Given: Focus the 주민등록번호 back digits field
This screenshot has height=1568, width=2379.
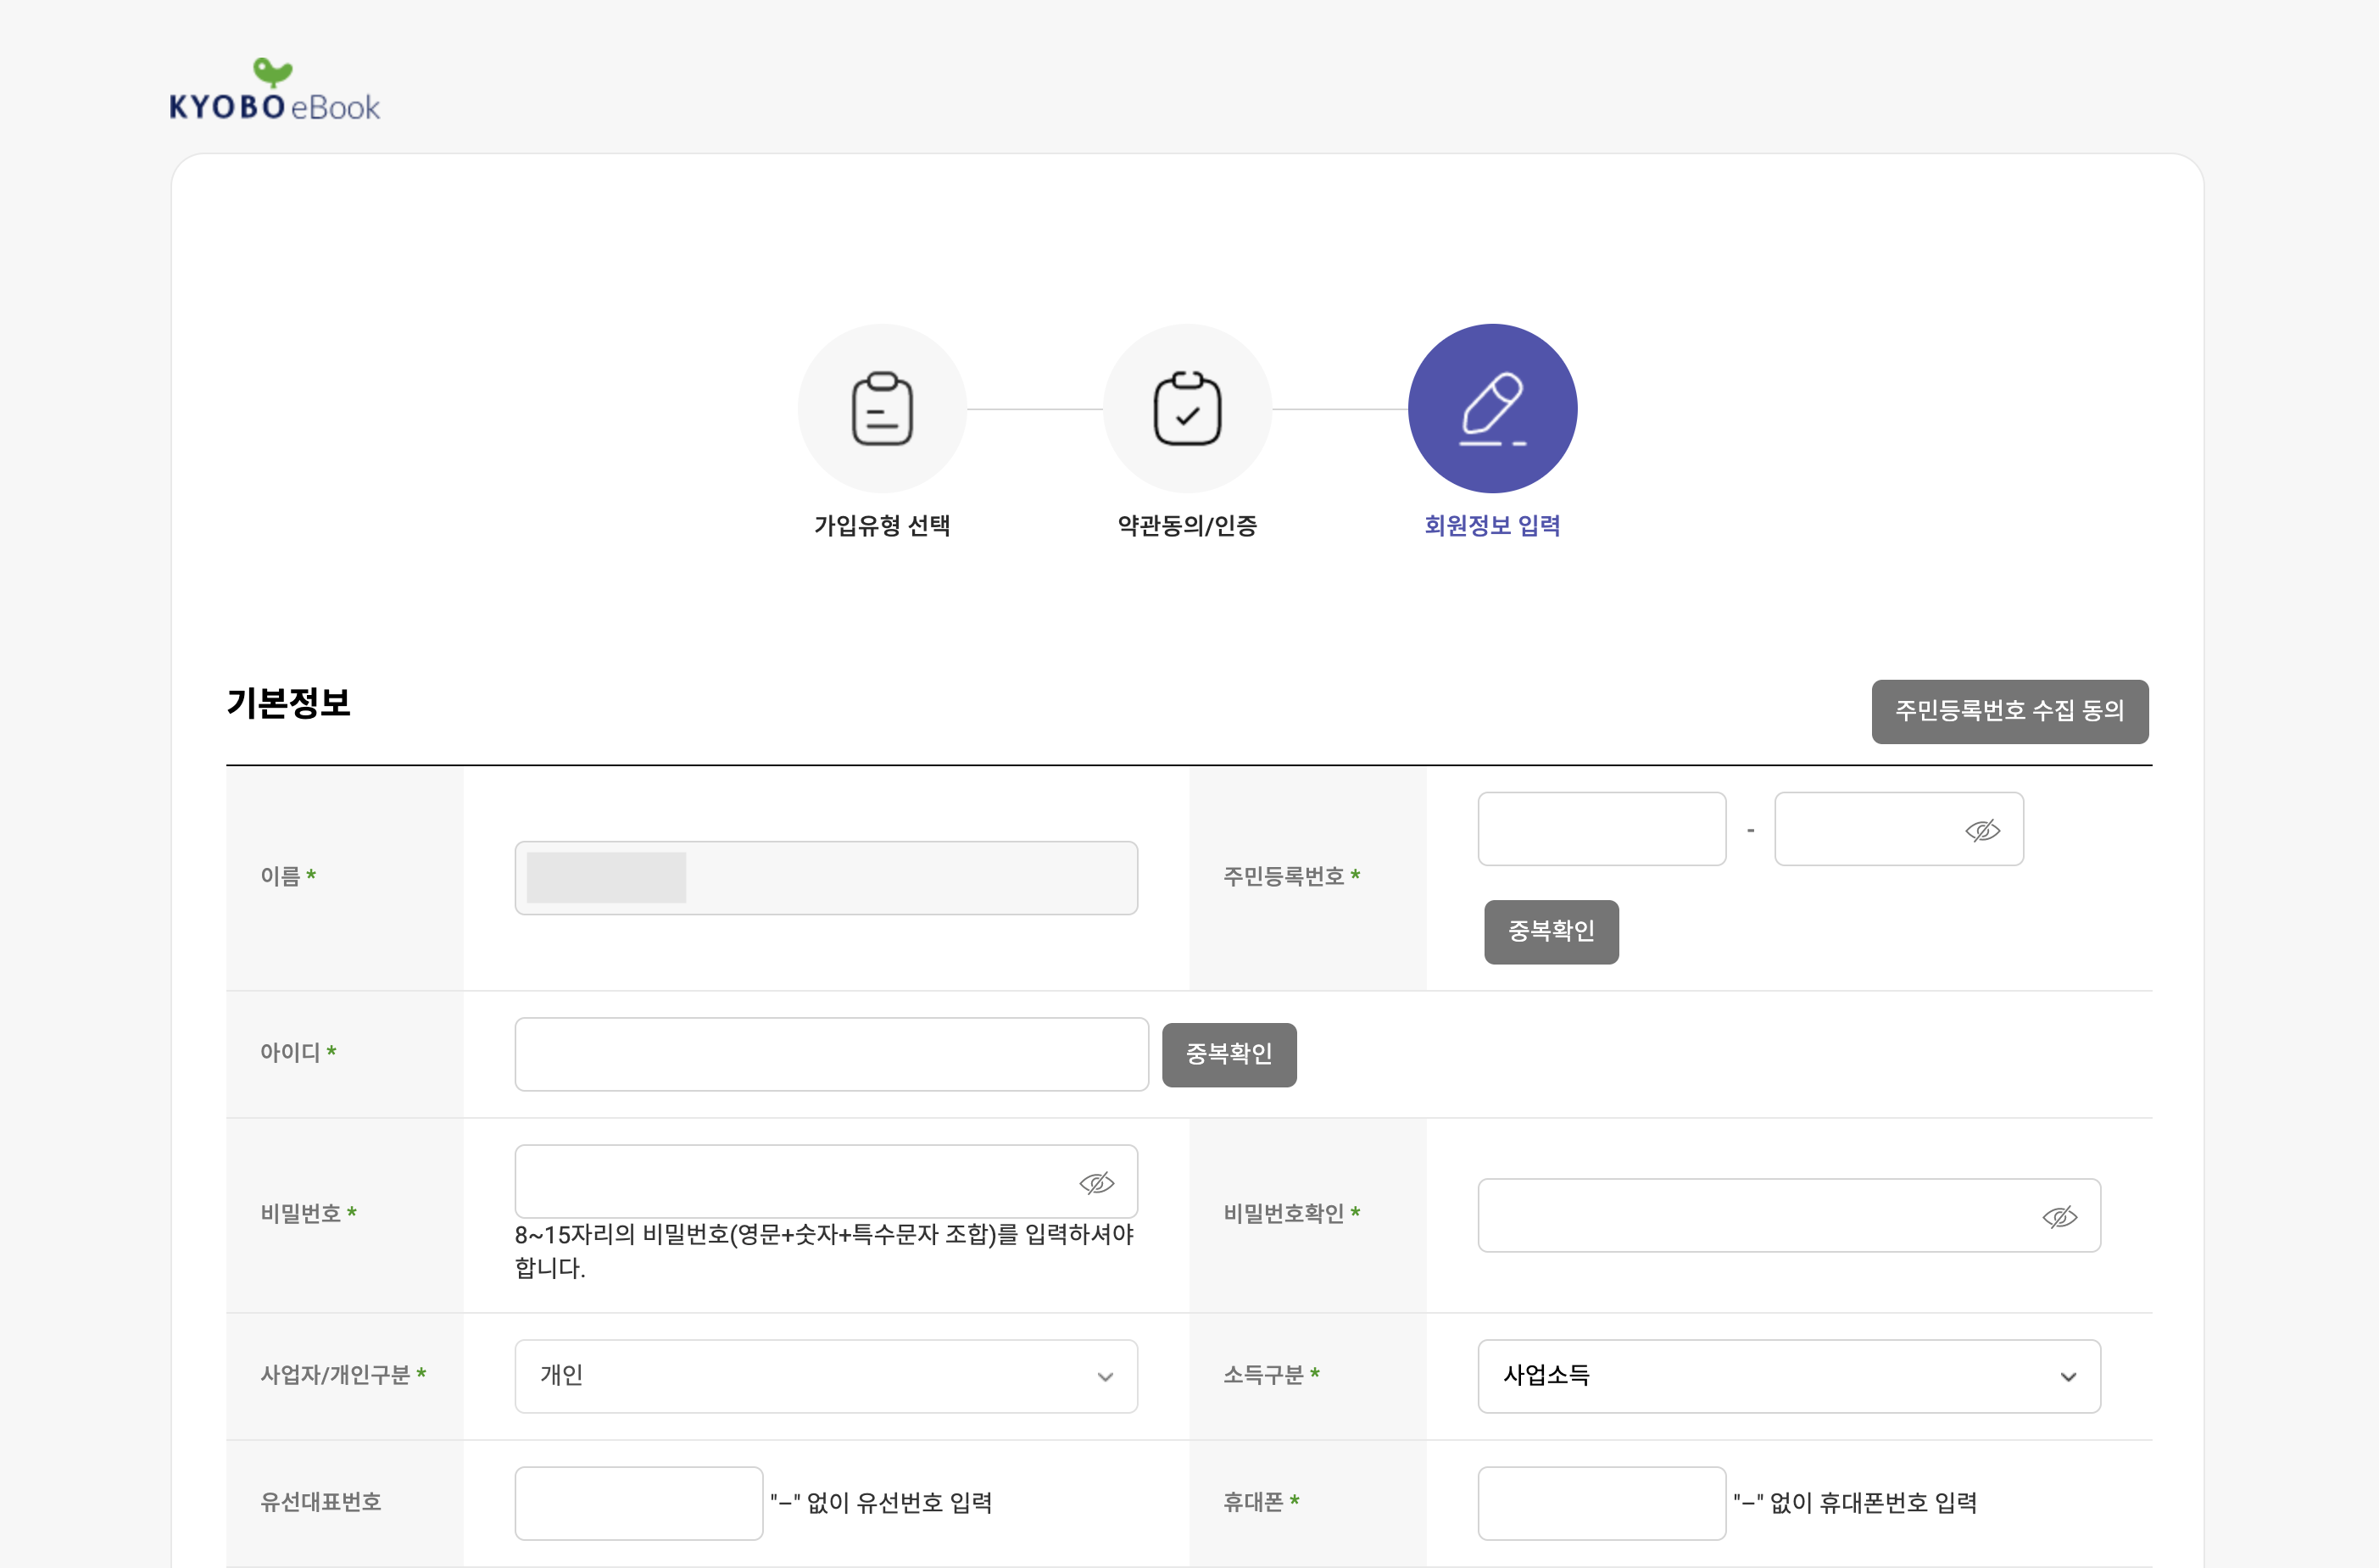Looking at the screenshot, I should (1899, 829).
